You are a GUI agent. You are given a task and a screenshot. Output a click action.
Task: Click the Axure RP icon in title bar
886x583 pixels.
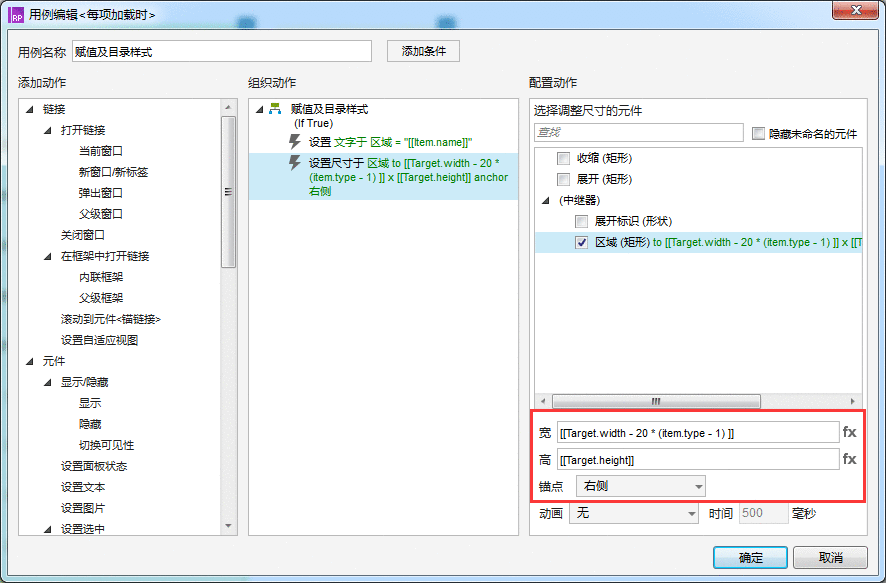16,15
